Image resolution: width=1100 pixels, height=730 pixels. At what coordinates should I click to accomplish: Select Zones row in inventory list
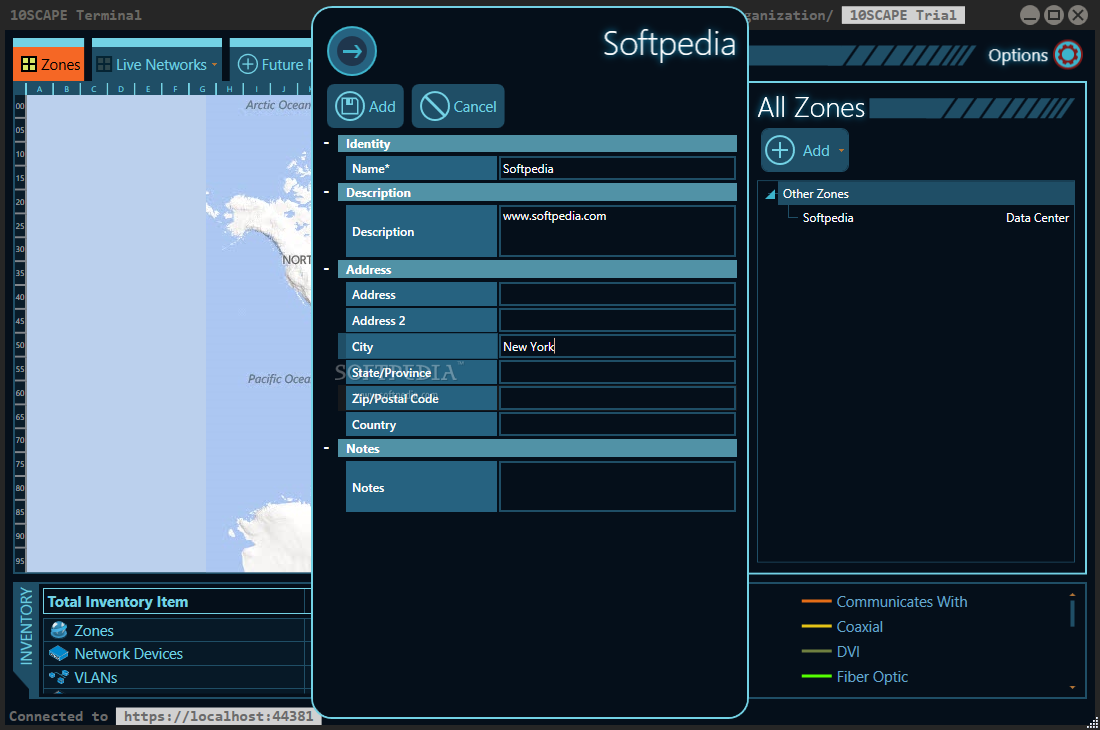[x=175, y=630]
